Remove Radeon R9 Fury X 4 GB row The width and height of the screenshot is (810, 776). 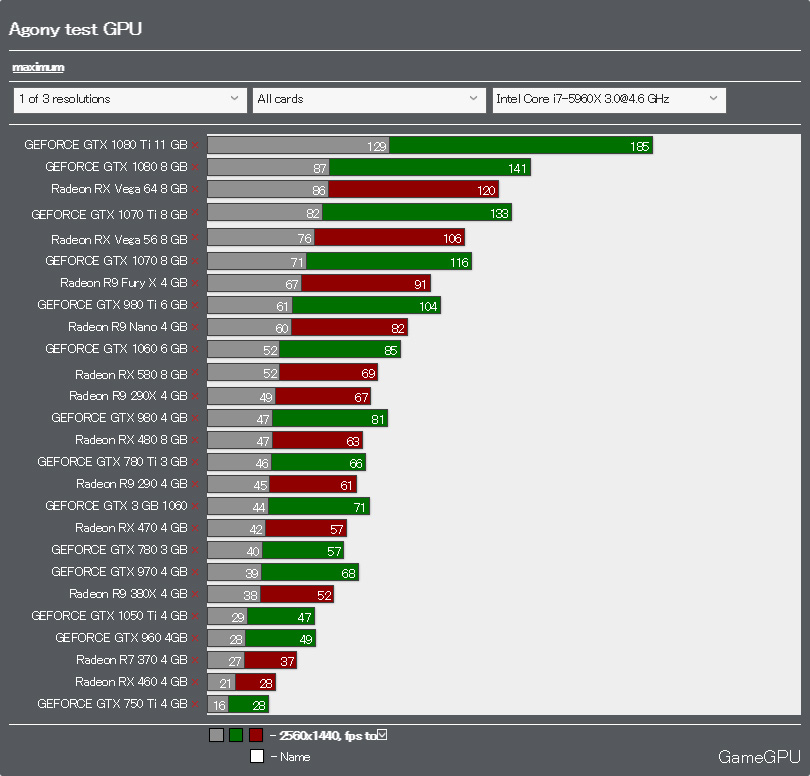pyautogui.click(x=195, y=283)
